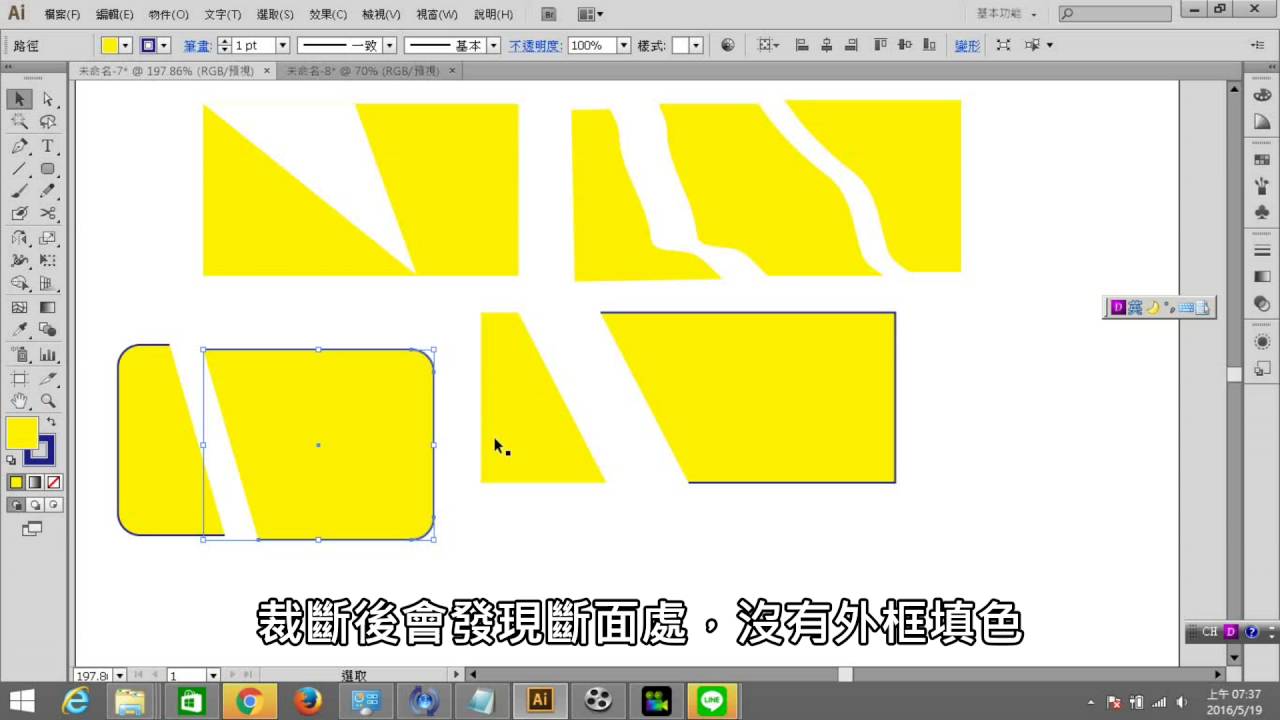This screenshot has height=720, width=1280.
Task: Pick the Gradient tool
Action: point(47,308)
